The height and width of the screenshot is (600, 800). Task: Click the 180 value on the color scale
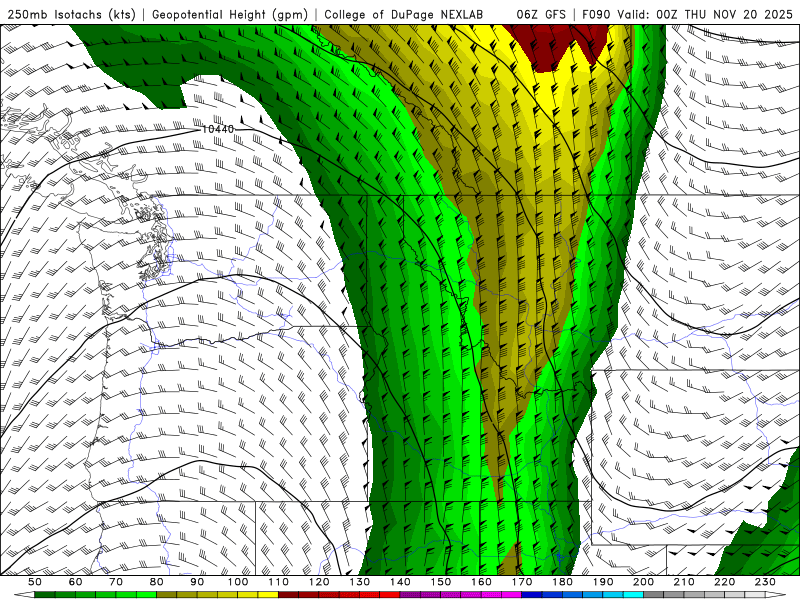click(x=562, y=582)
